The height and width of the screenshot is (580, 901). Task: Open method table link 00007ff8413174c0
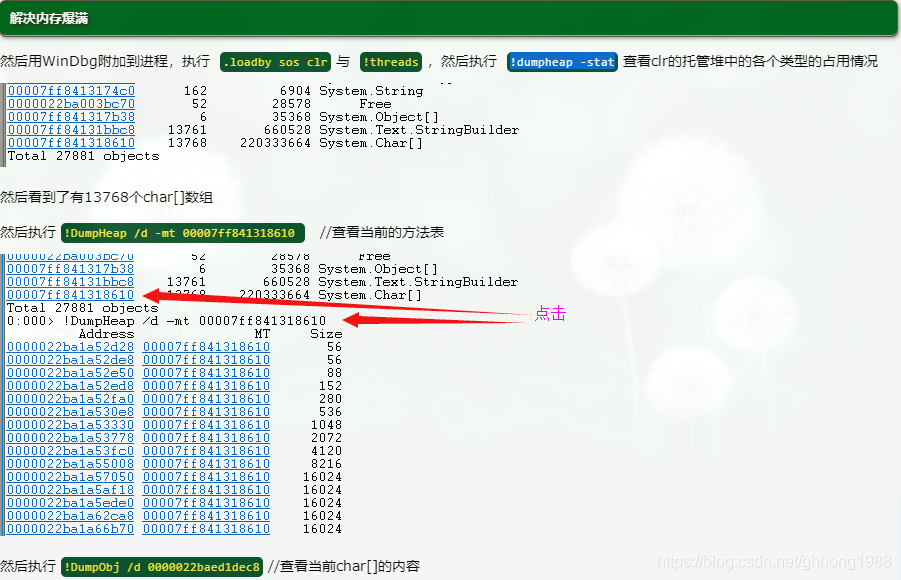[70, 91]
